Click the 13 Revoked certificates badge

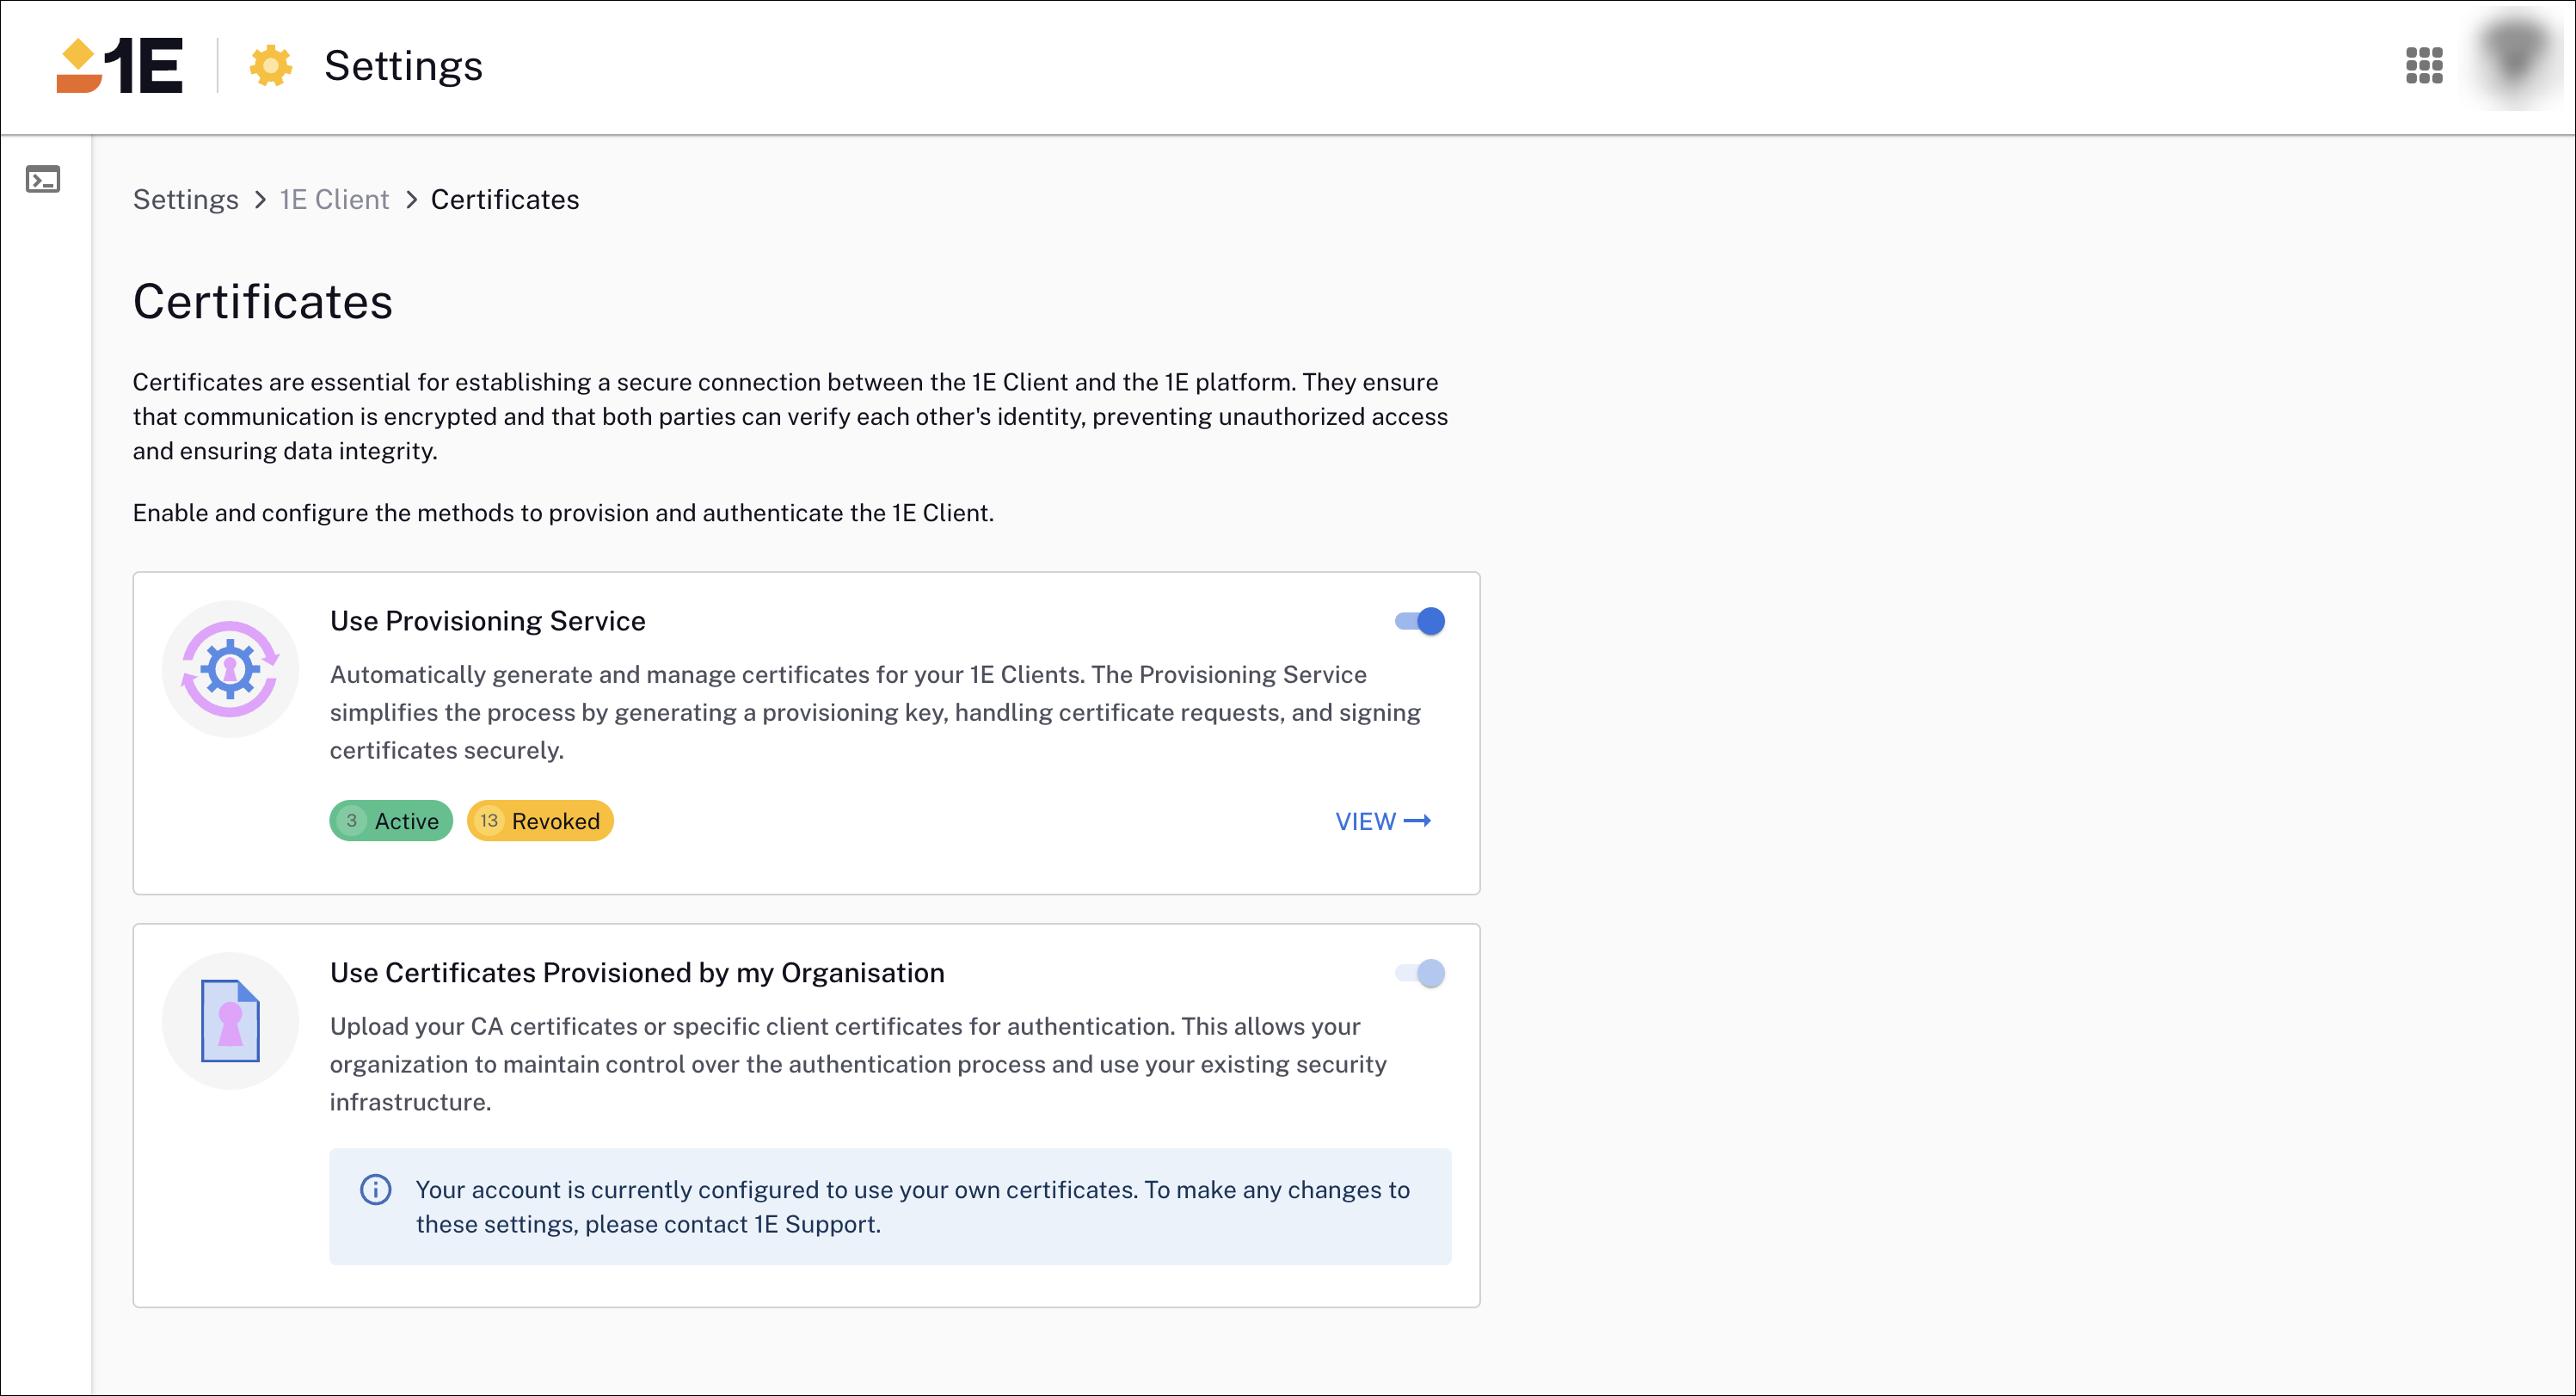pos(540,821)
